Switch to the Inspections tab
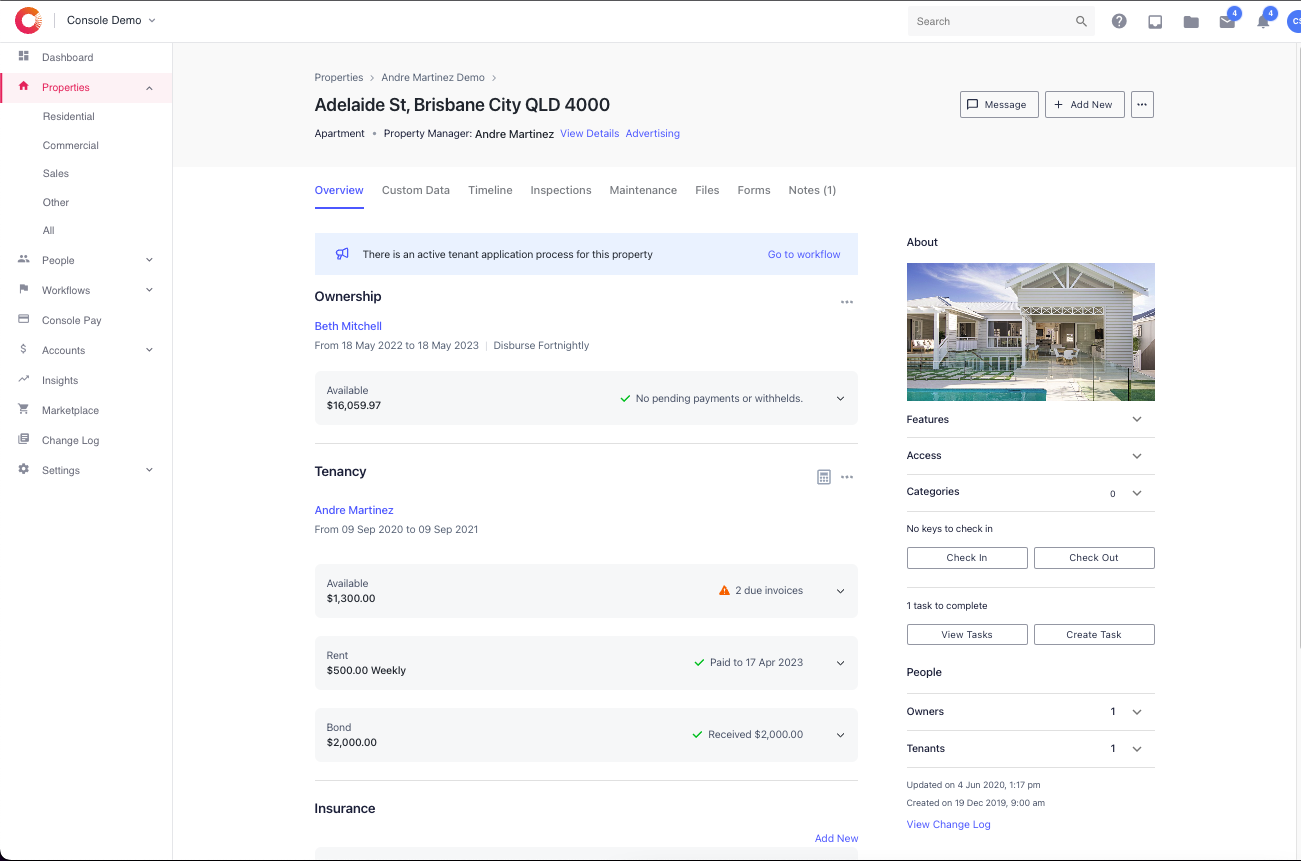Screen dimensions: 1301x861 (561, 190)
